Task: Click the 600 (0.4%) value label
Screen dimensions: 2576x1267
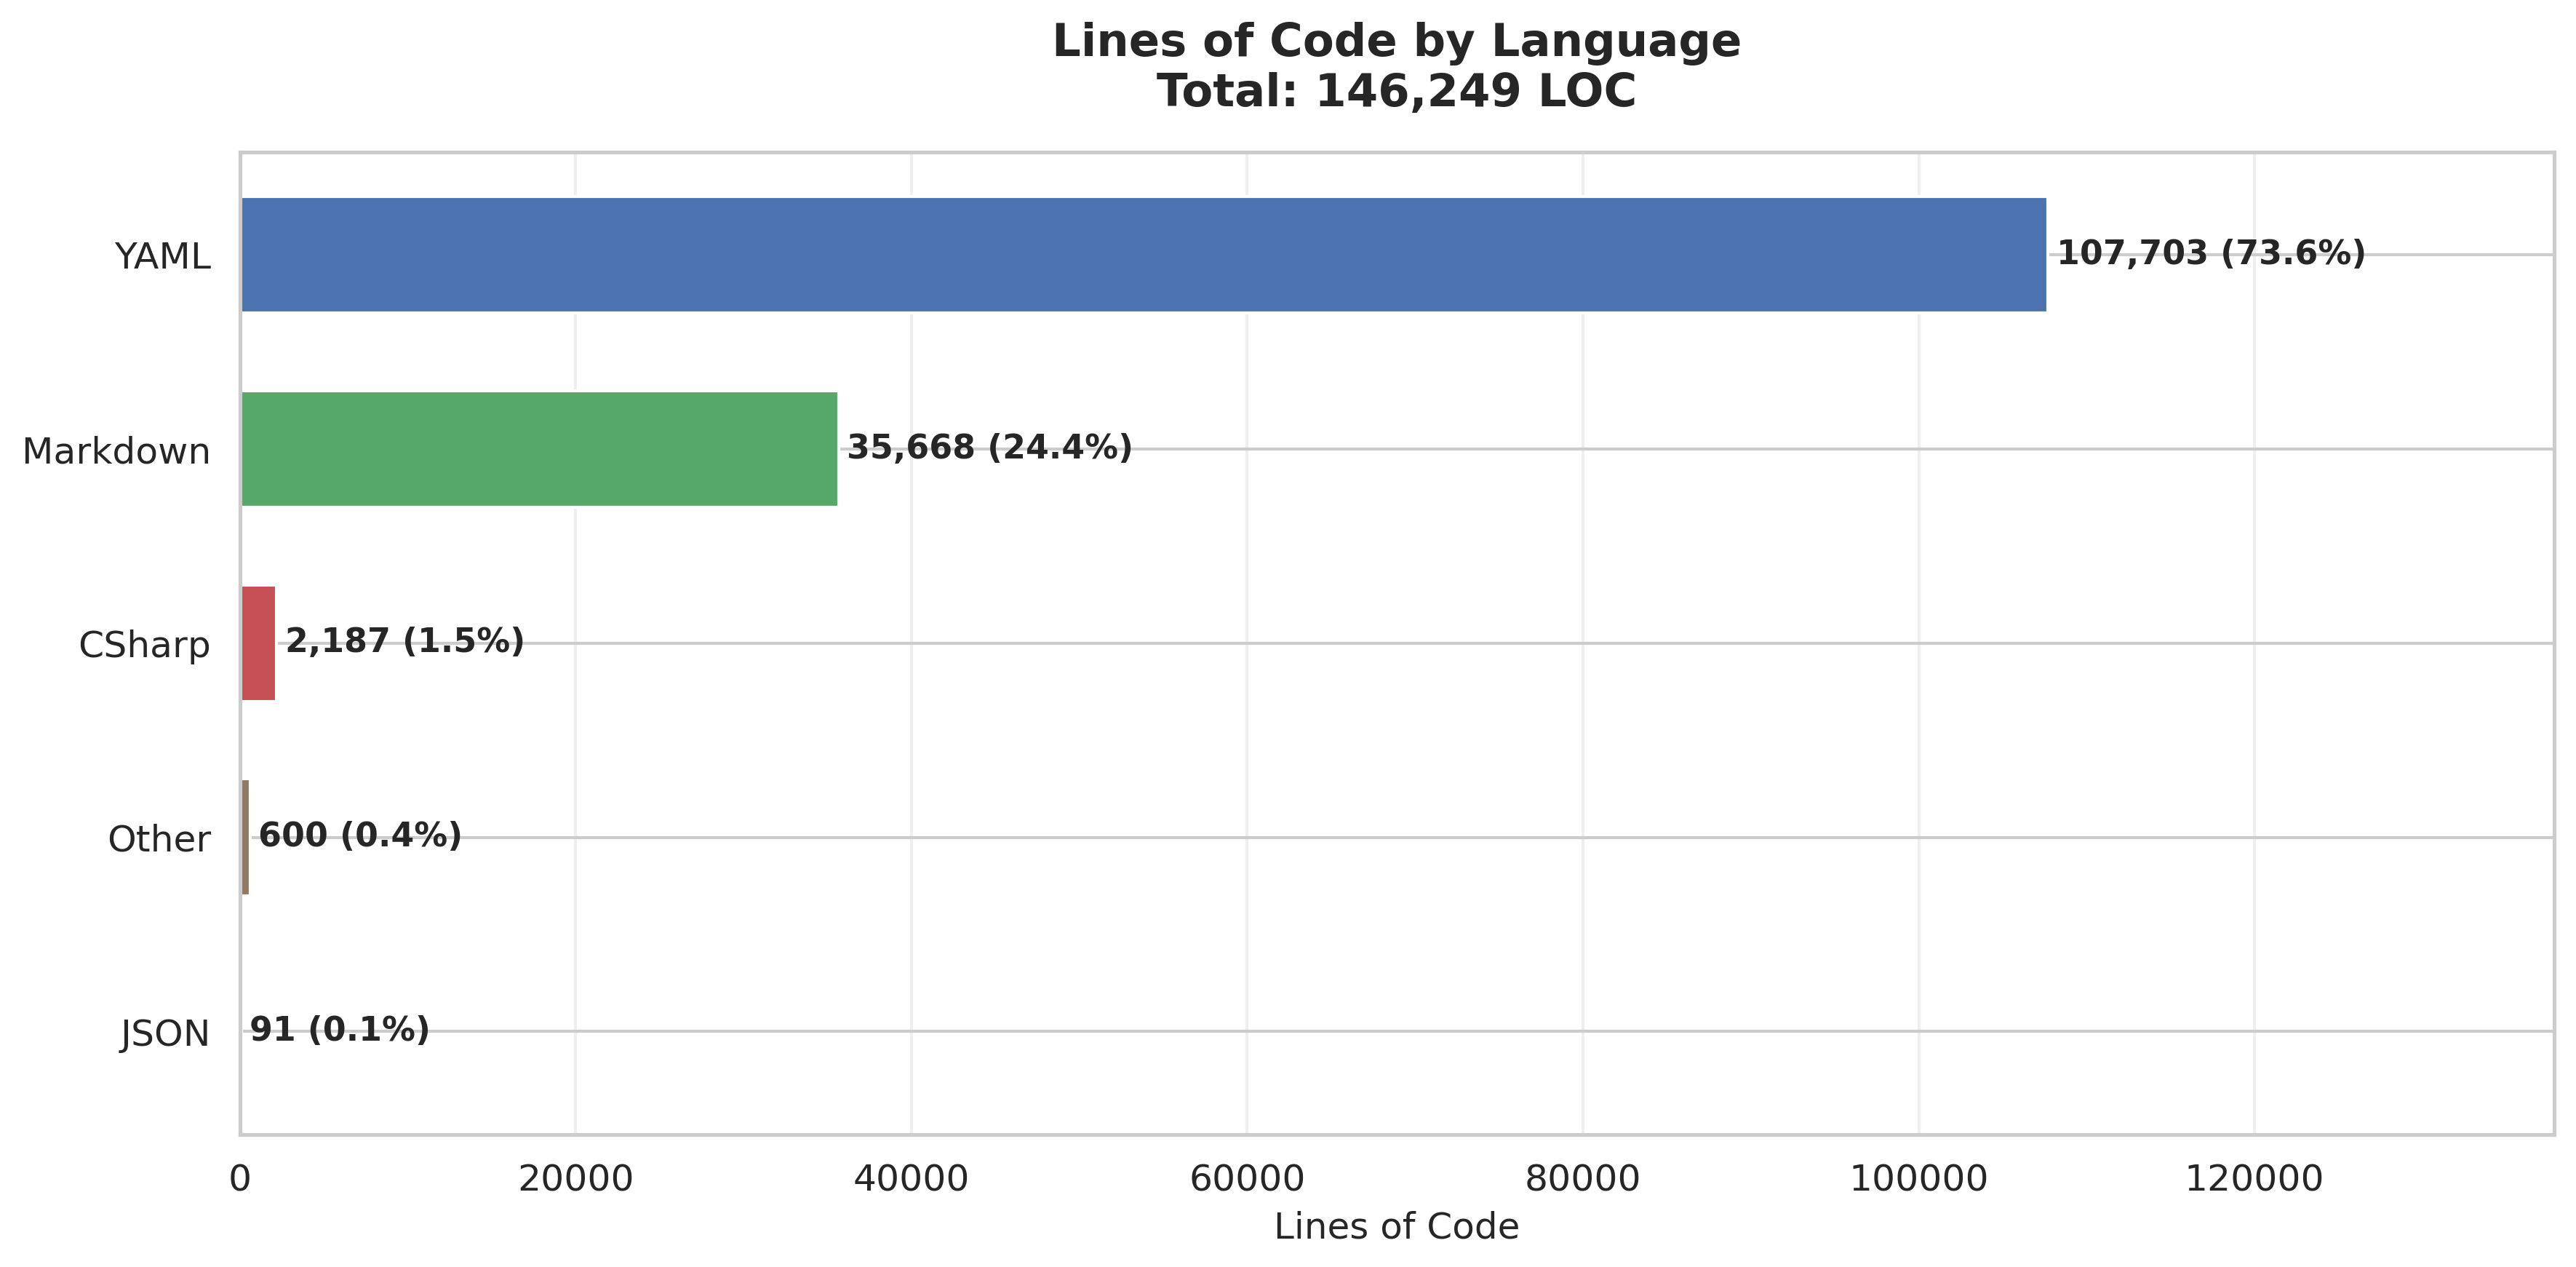Action: (x=360, y=835)
